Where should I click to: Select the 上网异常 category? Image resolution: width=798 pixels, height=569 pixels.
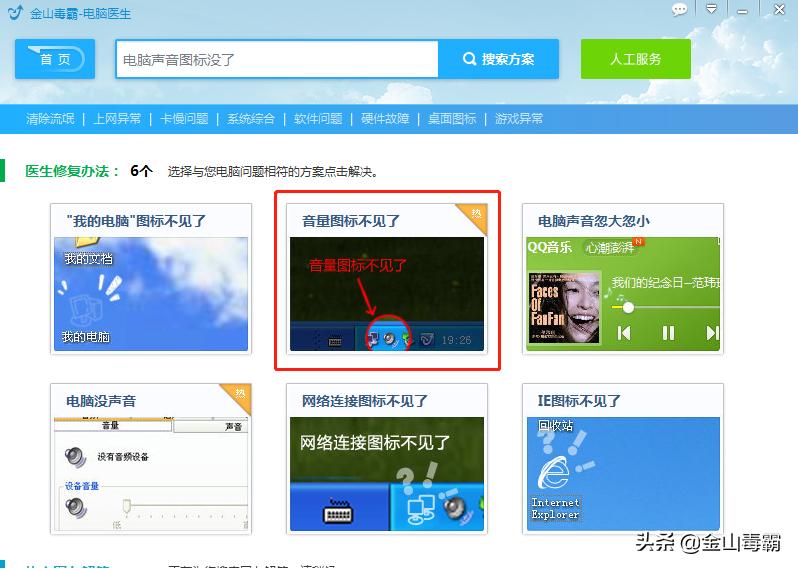(117, 119)
